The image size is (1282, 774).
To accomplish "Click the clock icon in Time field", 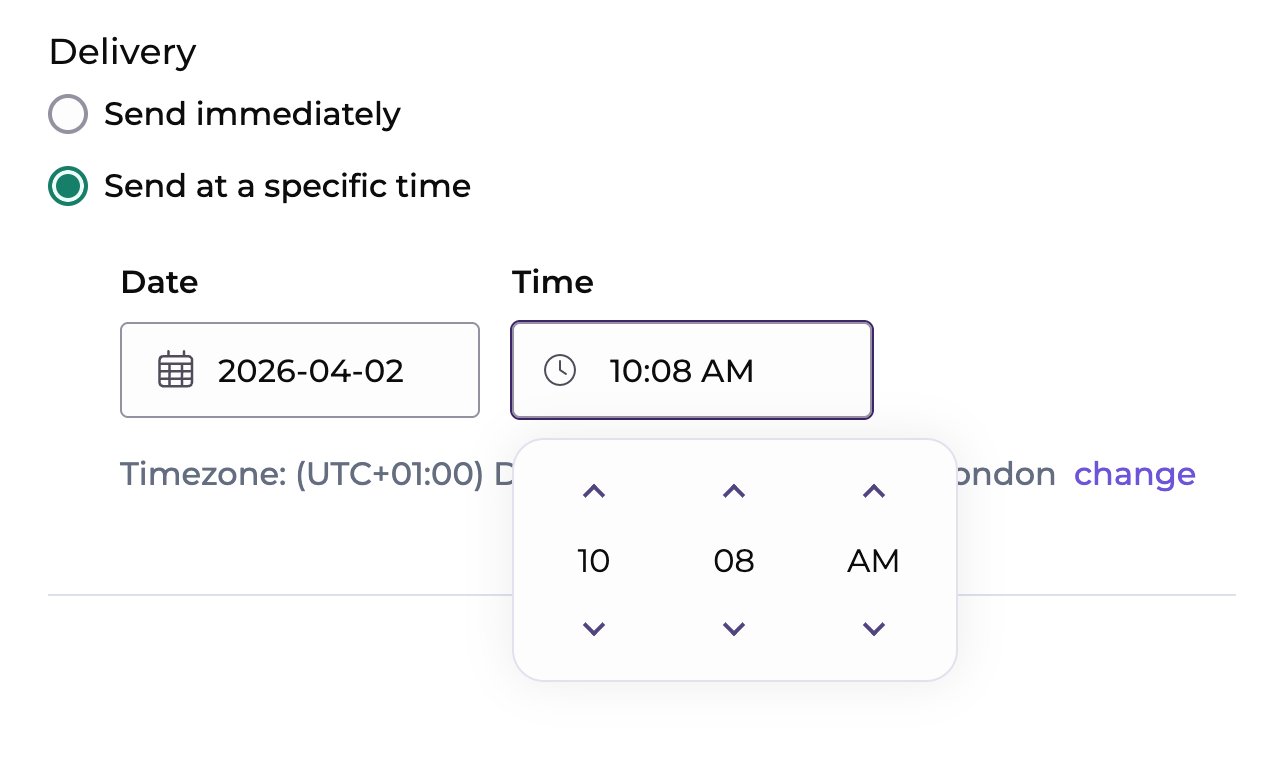I will click(560, 369).
